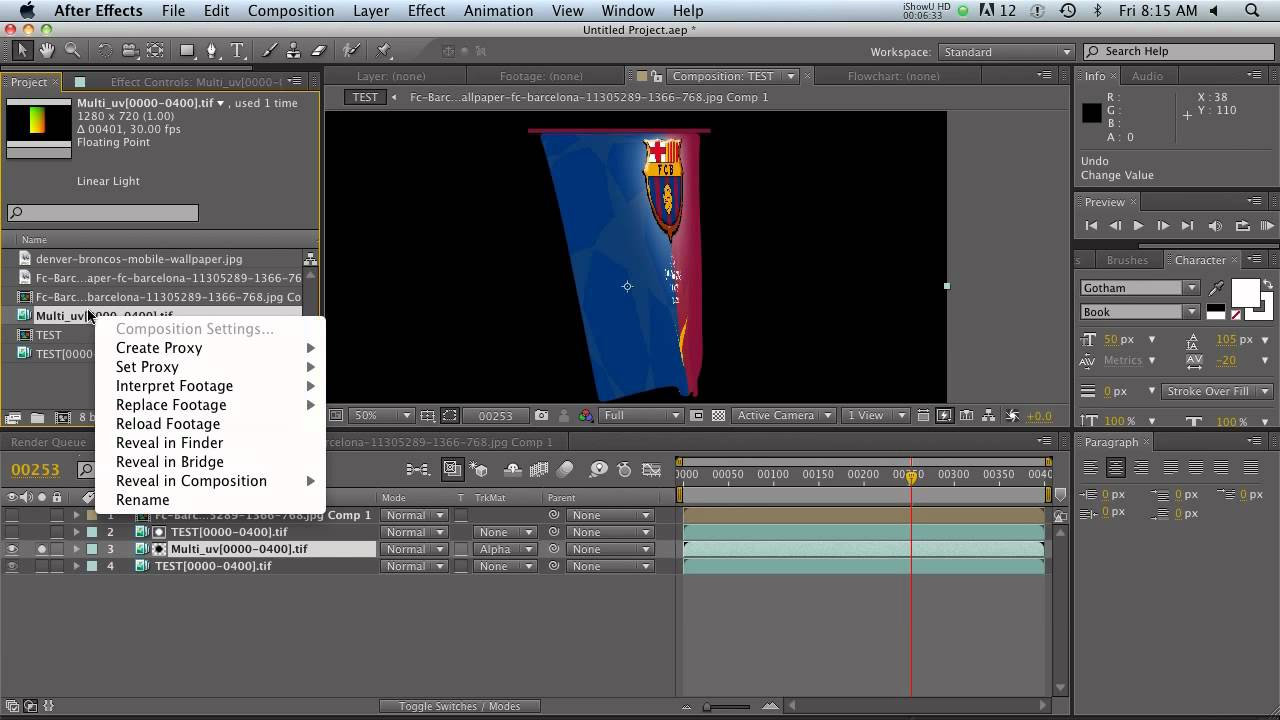The image size is (1280, 720).
Task: Open the 50% magnification dropdown
Action: click(x=380, y=416)
